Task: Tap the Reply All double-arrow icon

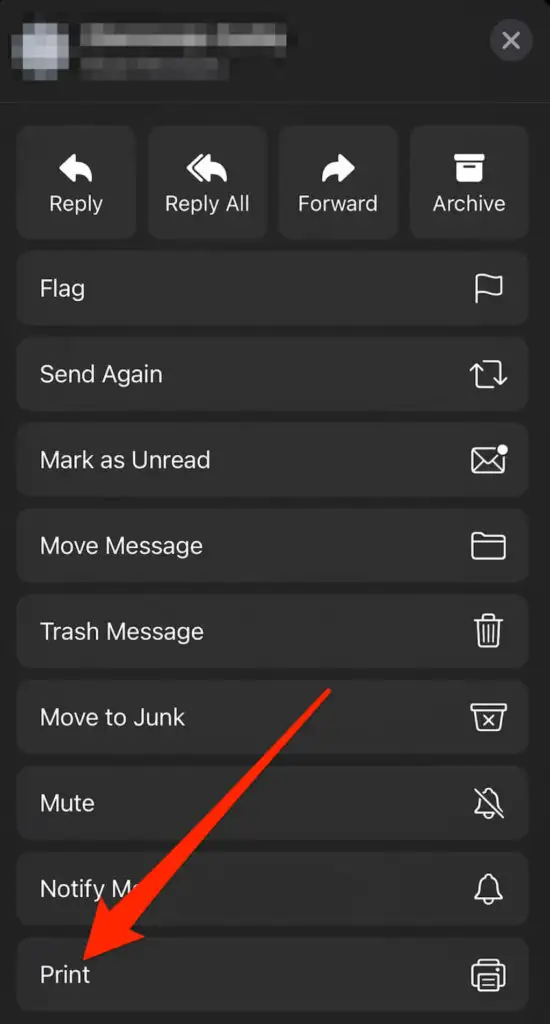Action: pyautogui.click(x=206, y=169)
